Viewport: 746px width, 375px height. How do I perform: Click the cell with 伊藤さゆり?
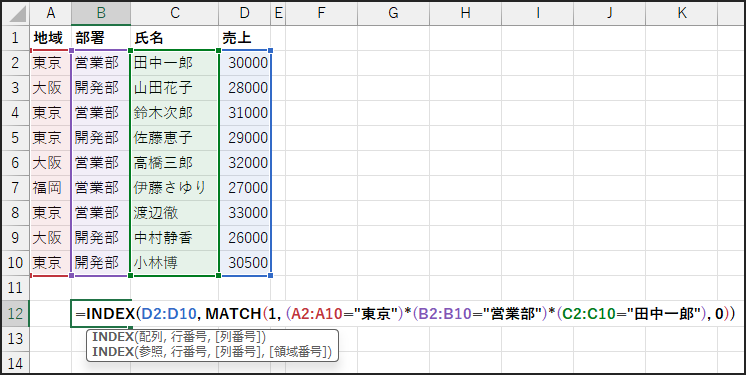(175, 188)
